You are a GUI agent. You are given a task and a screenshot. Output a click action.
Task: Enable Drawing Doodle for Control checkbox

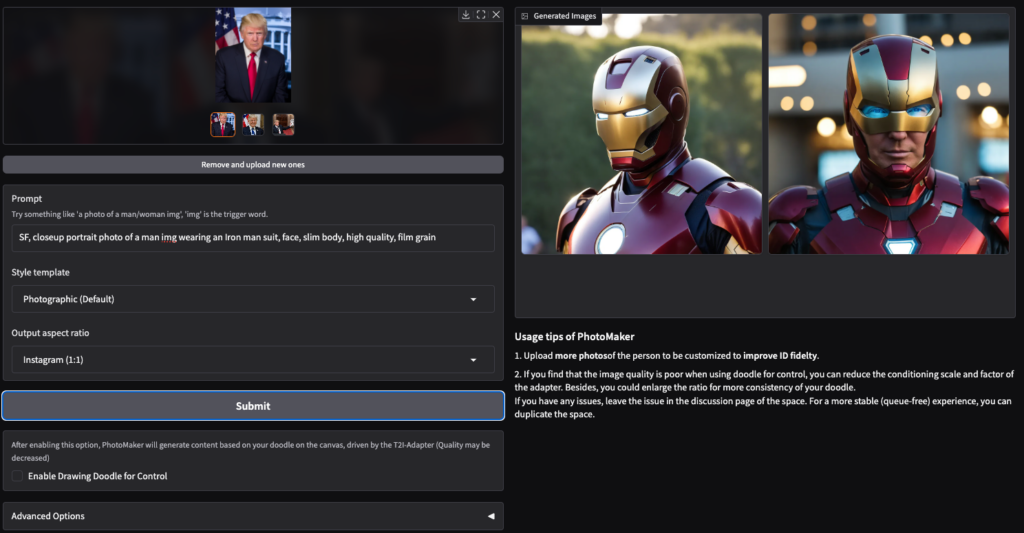coord(17,476)
